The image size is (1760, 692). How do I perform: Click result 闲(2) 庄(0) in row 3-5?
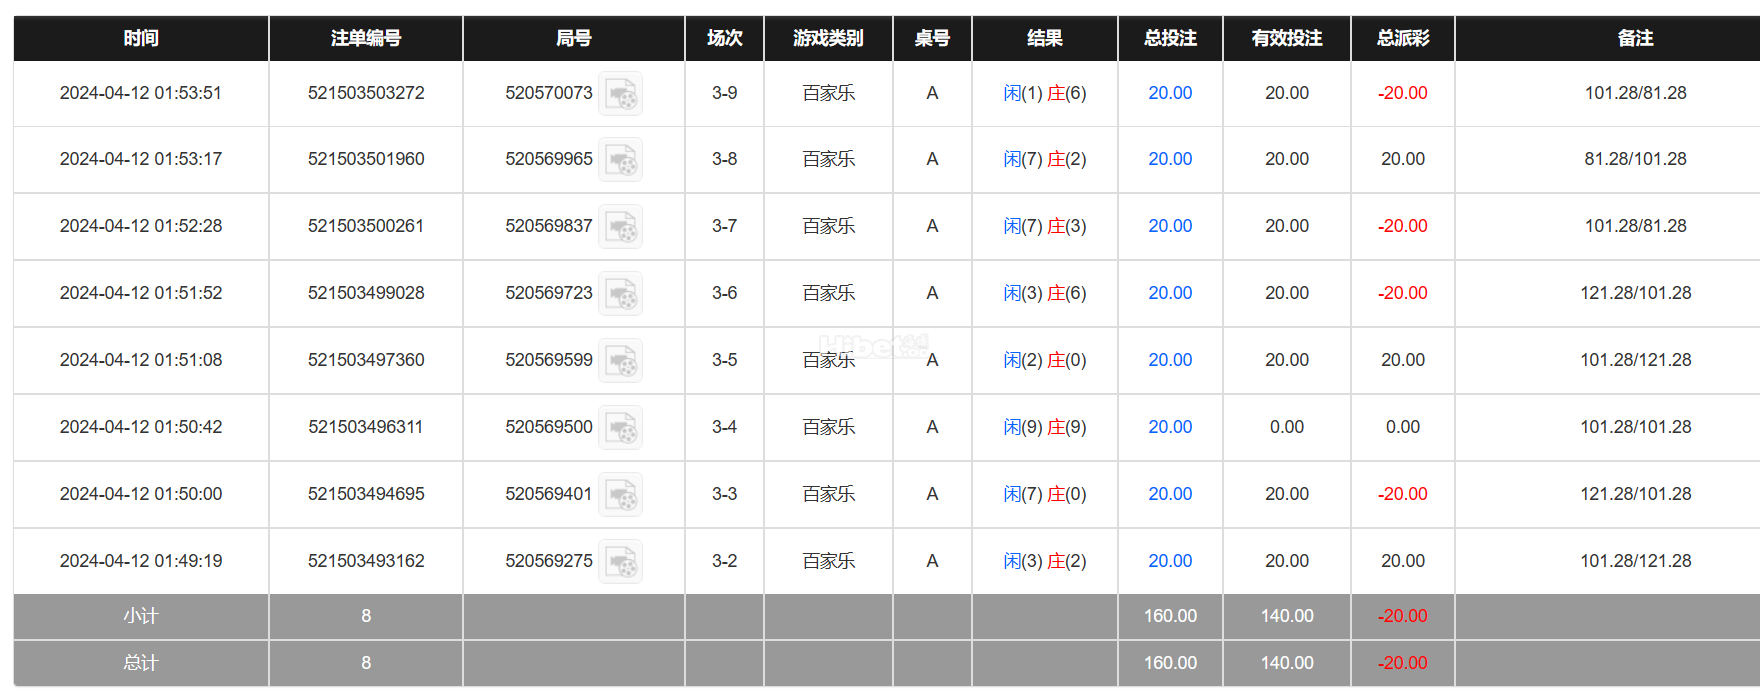[x=1045, y=360]
